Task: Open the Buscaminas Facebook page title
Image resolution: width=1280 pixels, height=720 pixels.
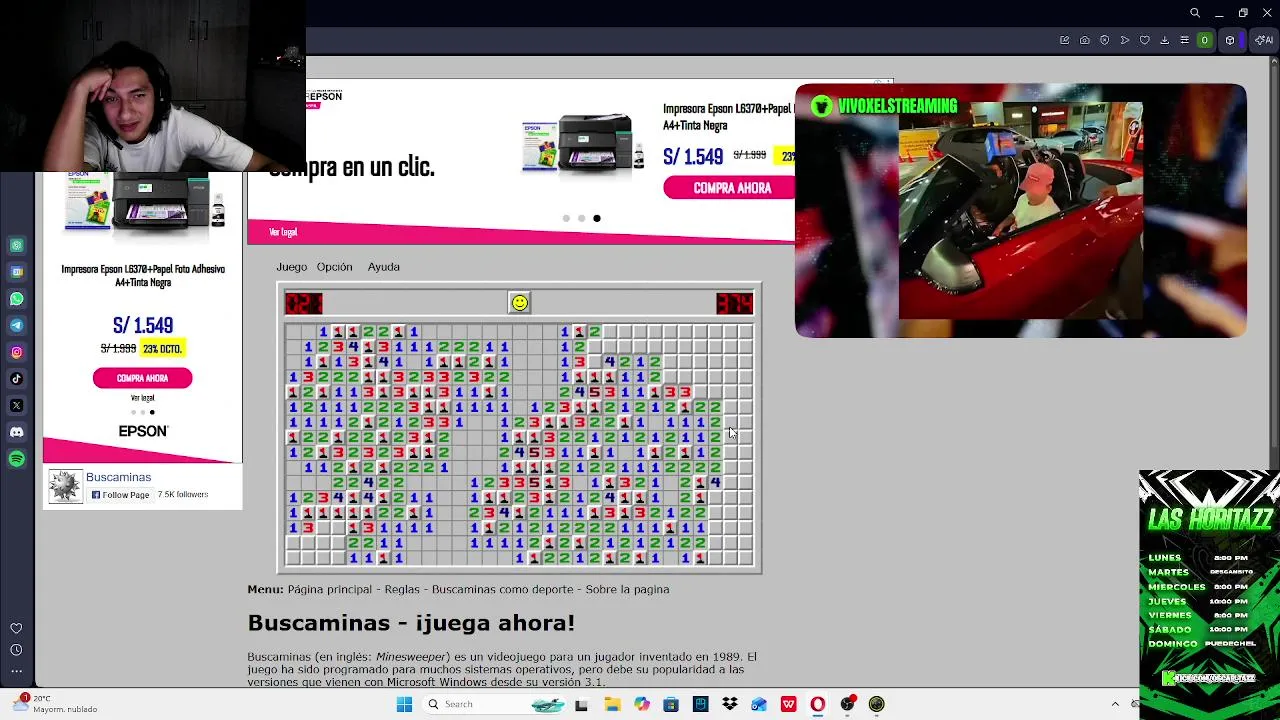Action: point(118,477)
